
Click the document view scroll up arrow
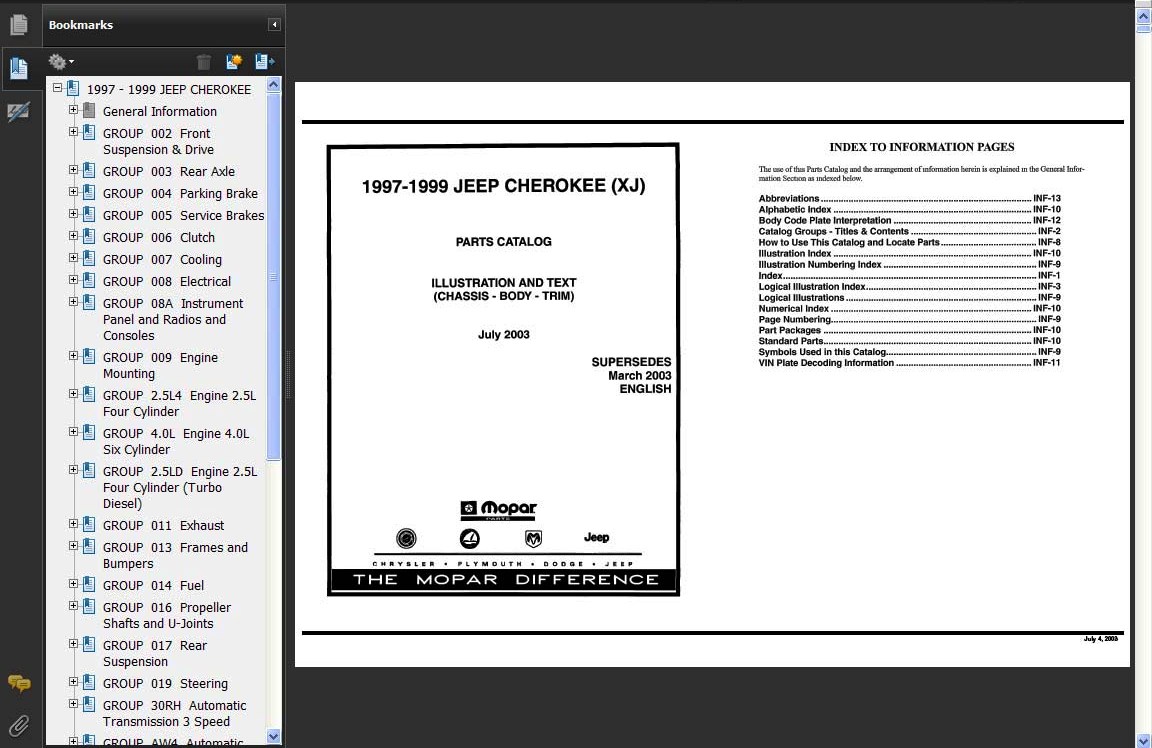[x=1143, y=15]
